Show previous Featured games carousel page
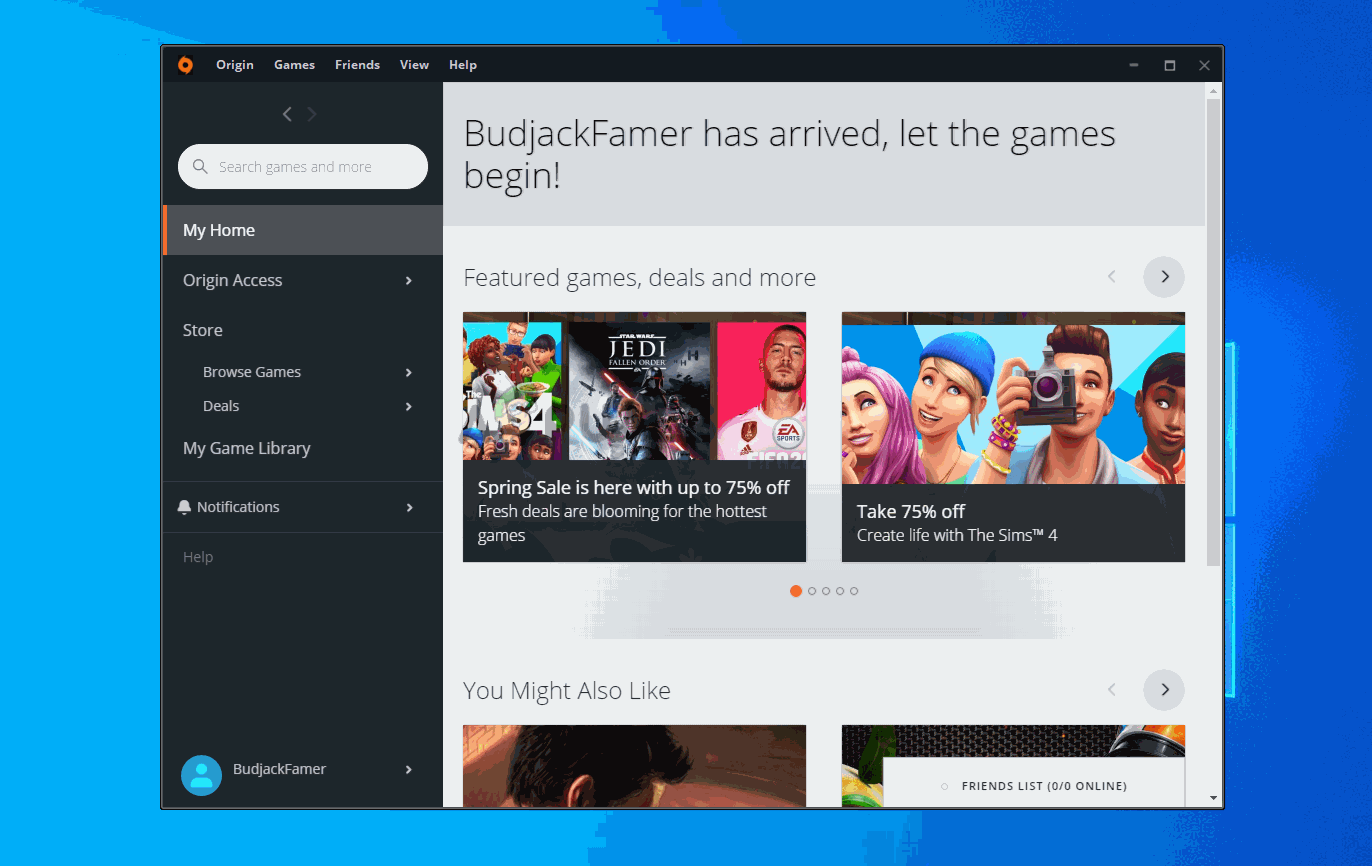1372x866 pixels. coord(1111,277)
